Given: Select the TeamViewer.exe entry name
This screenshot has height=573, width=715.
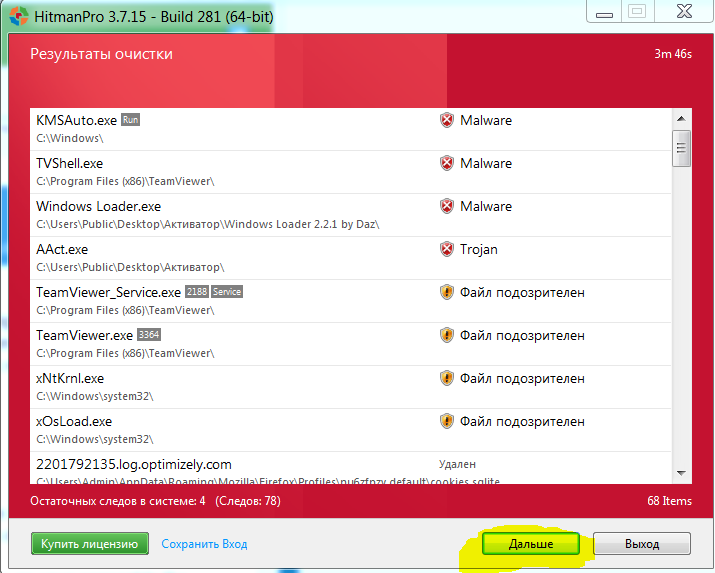Looking at the screenshot, I should [x=84, y=335].
